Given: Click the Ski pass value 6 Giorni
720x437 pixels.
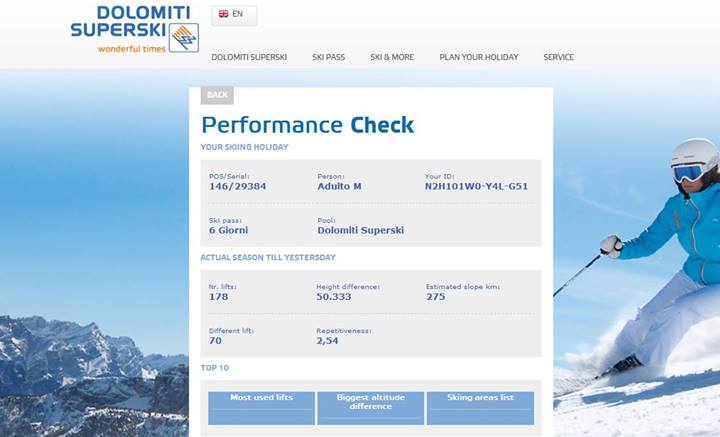Looking at the screenshot, I should coord(231,230).
